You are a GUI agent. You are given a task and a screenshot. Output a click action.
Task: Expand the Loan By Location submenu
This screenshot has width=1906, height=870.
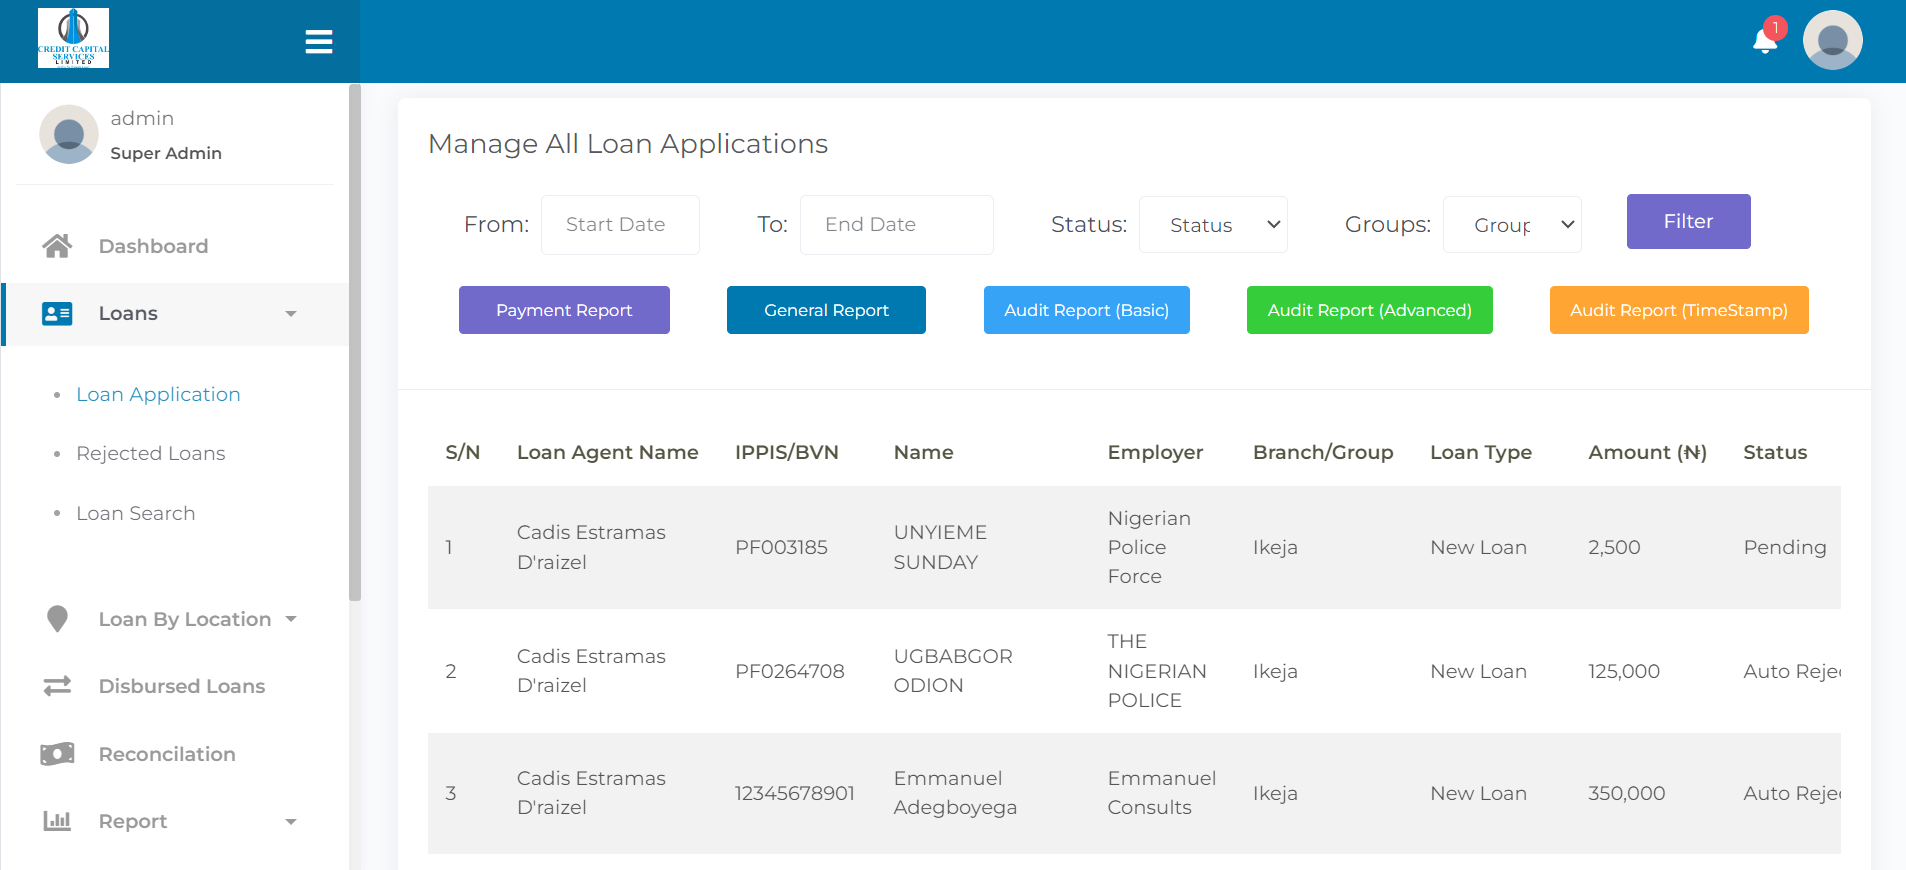pyautogui.click(x=185, y=619)
